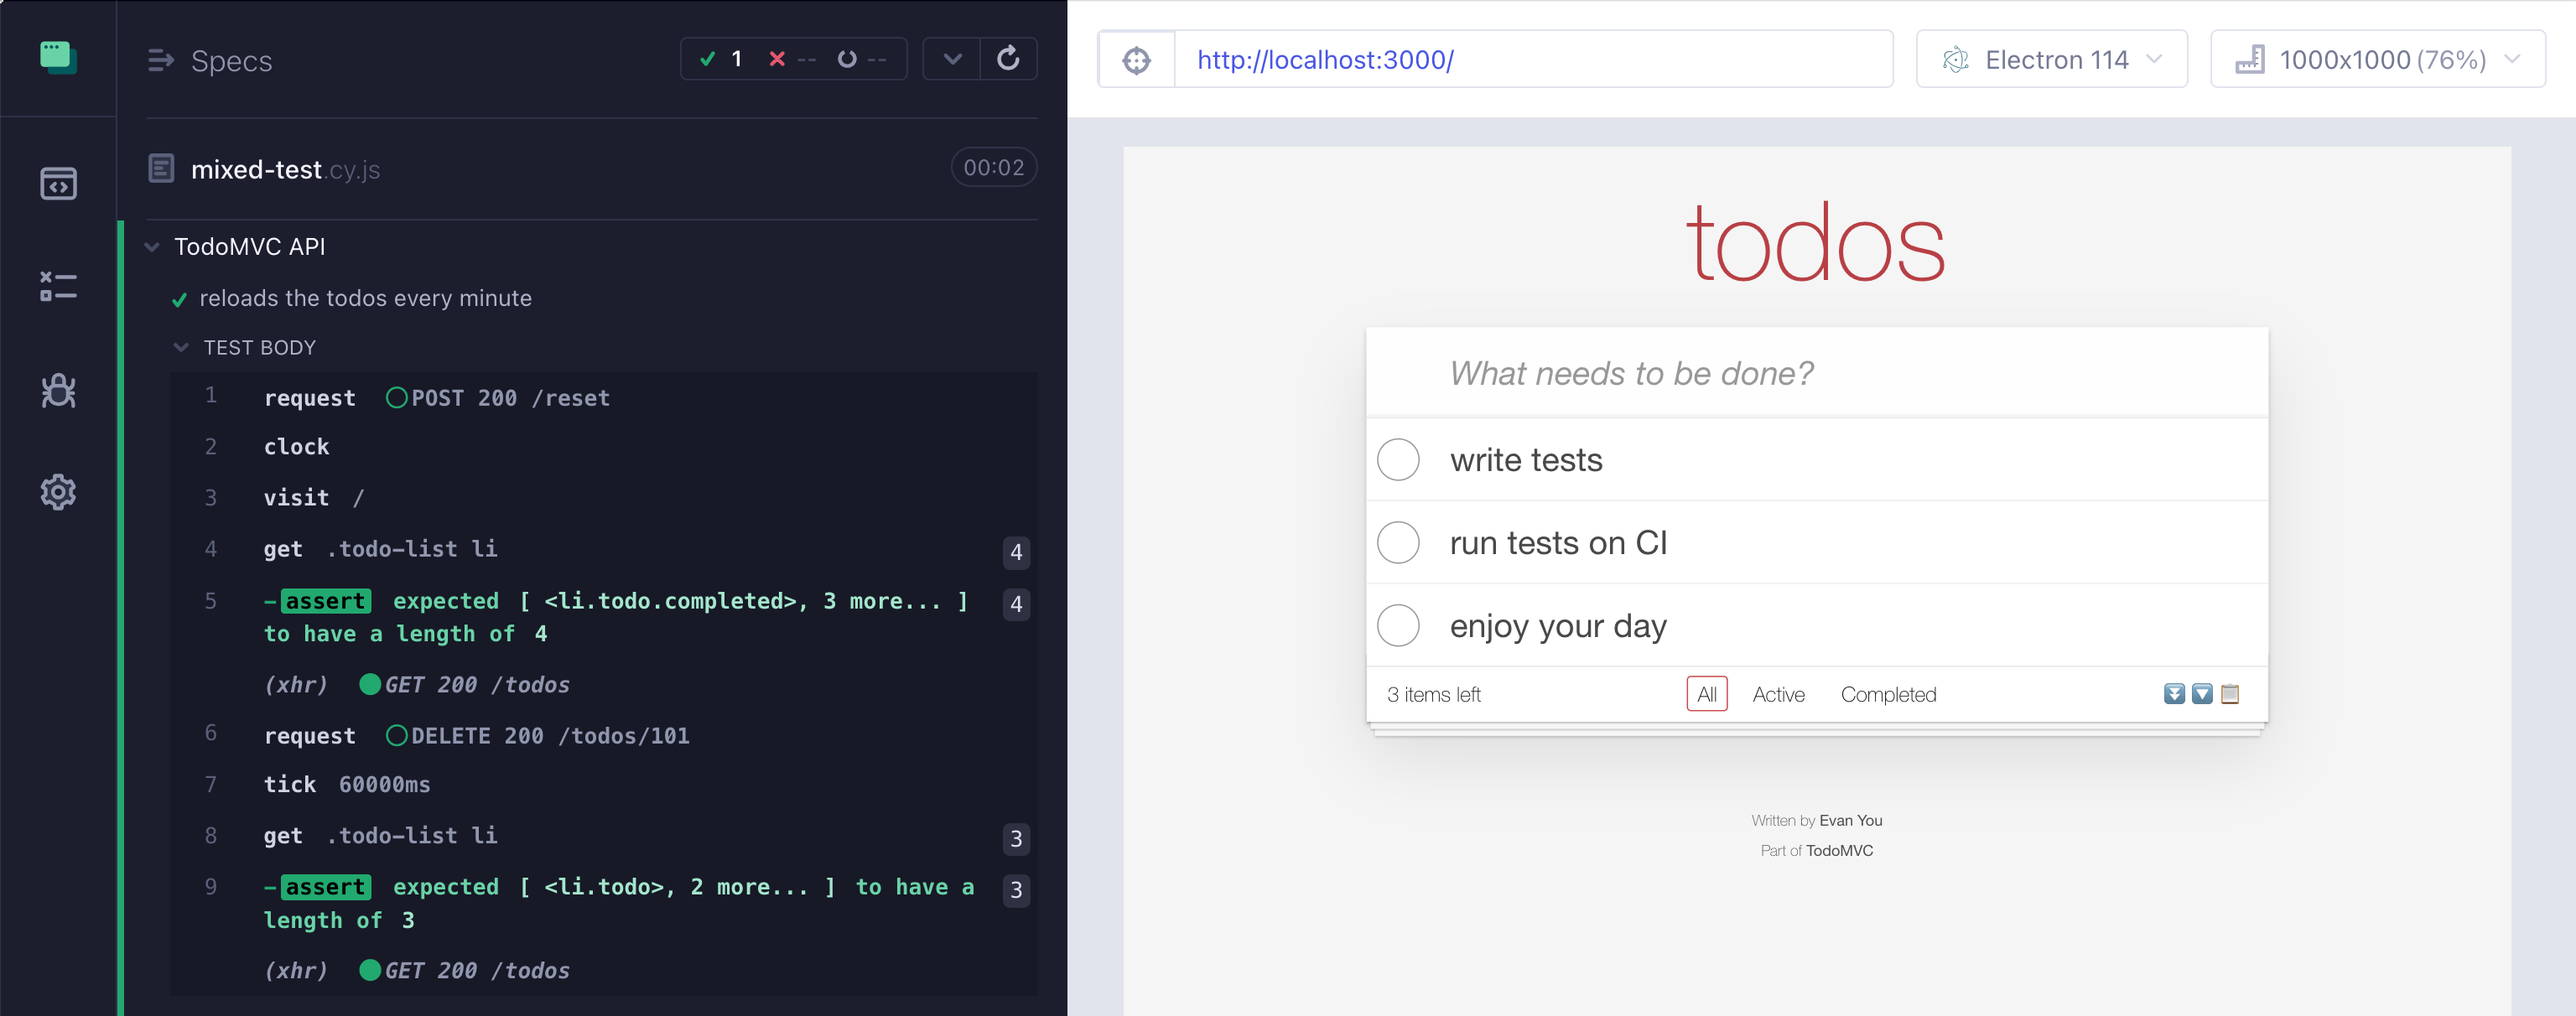Click the Cypress logo at top left
The width and height of the screenshot is (2576, 1016).
coord(58,57)
